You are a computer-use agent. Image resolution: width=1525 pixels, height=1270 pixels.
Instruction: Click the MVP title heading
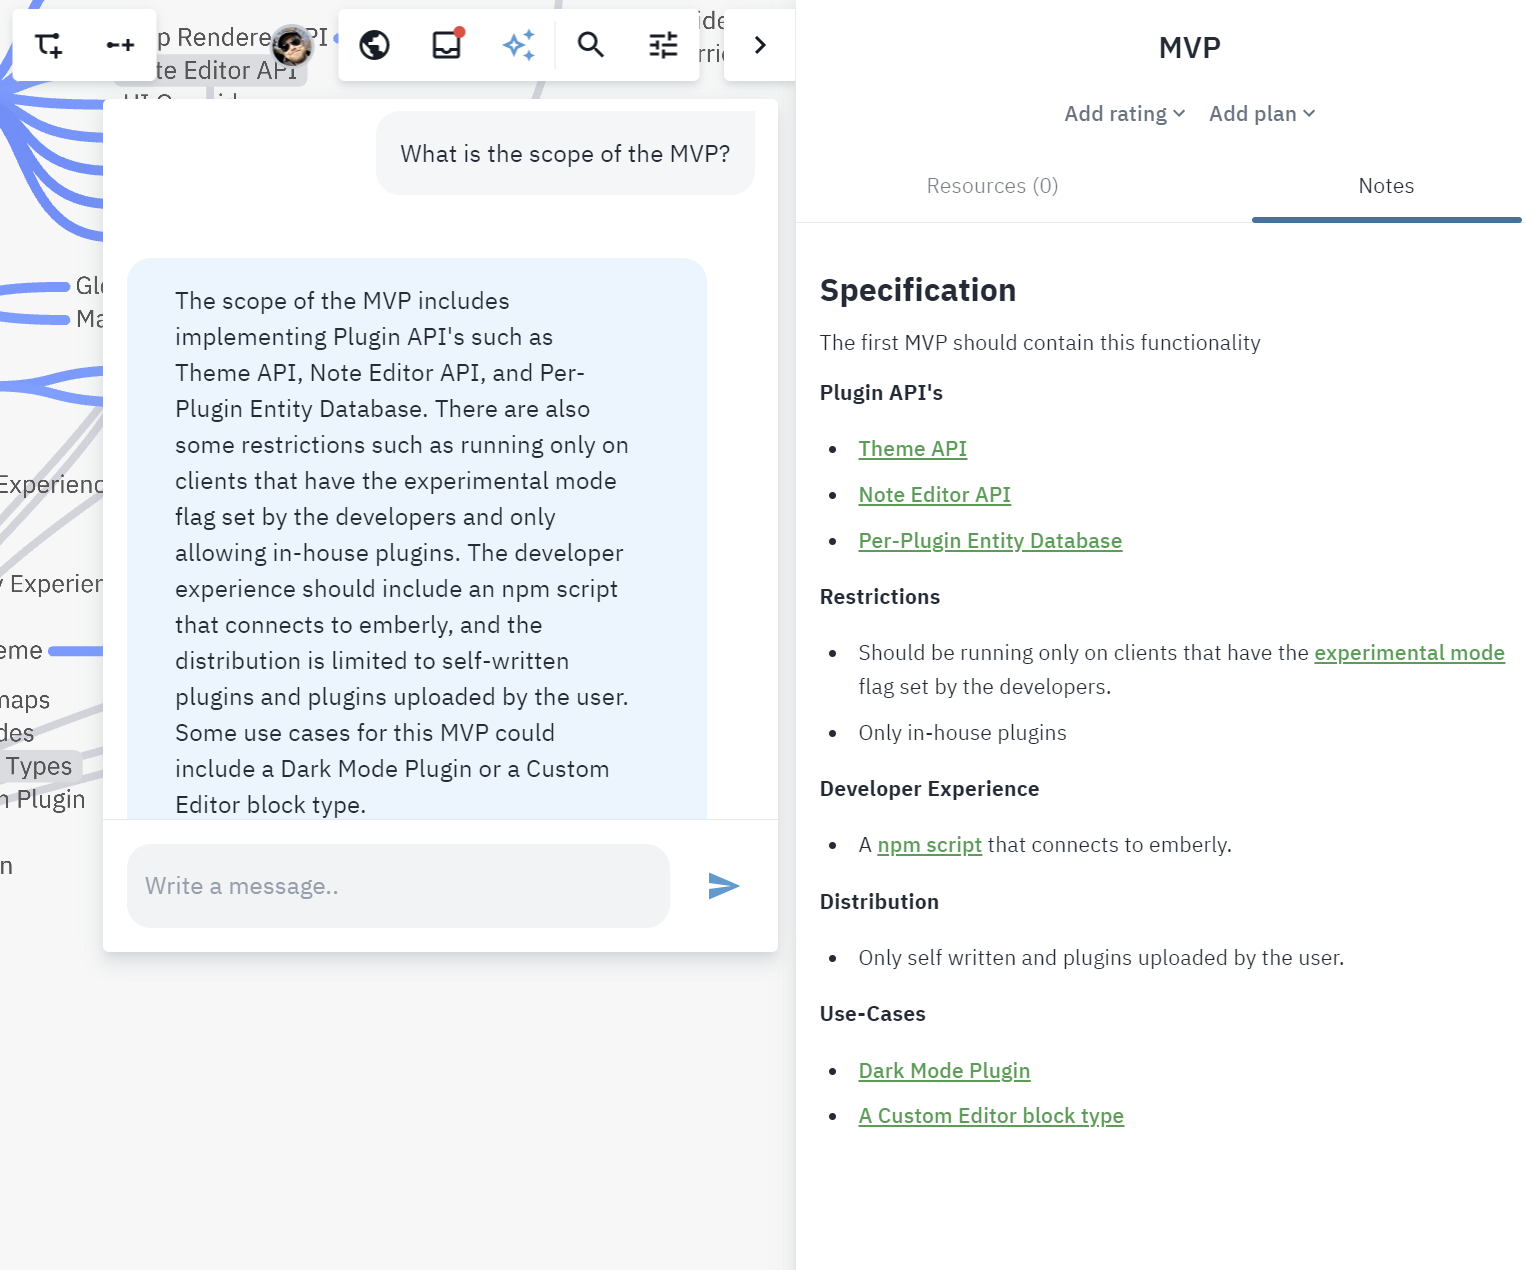[1189, 48]
